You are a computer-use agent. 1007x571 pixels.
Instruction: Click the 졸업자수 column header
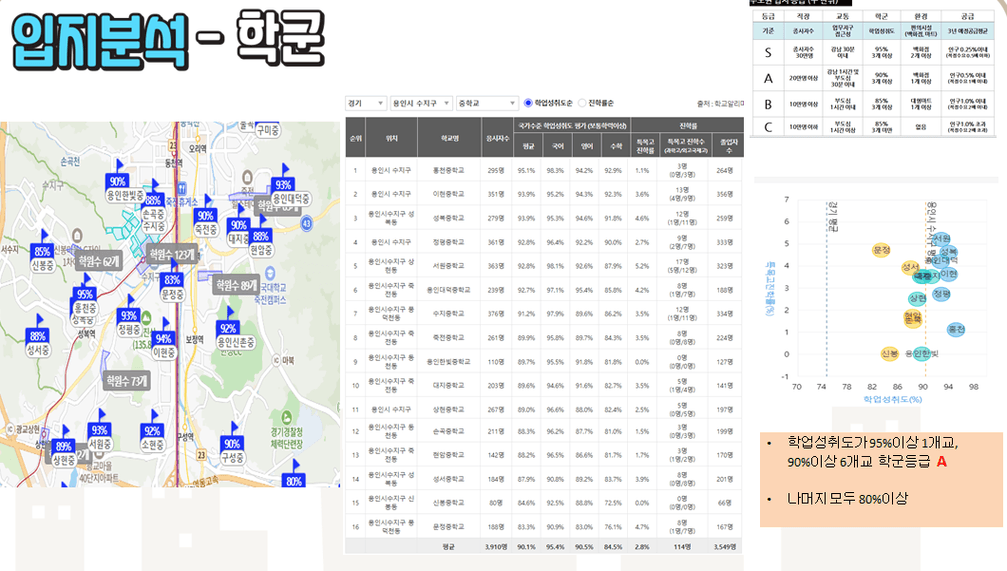coord(728,146)
